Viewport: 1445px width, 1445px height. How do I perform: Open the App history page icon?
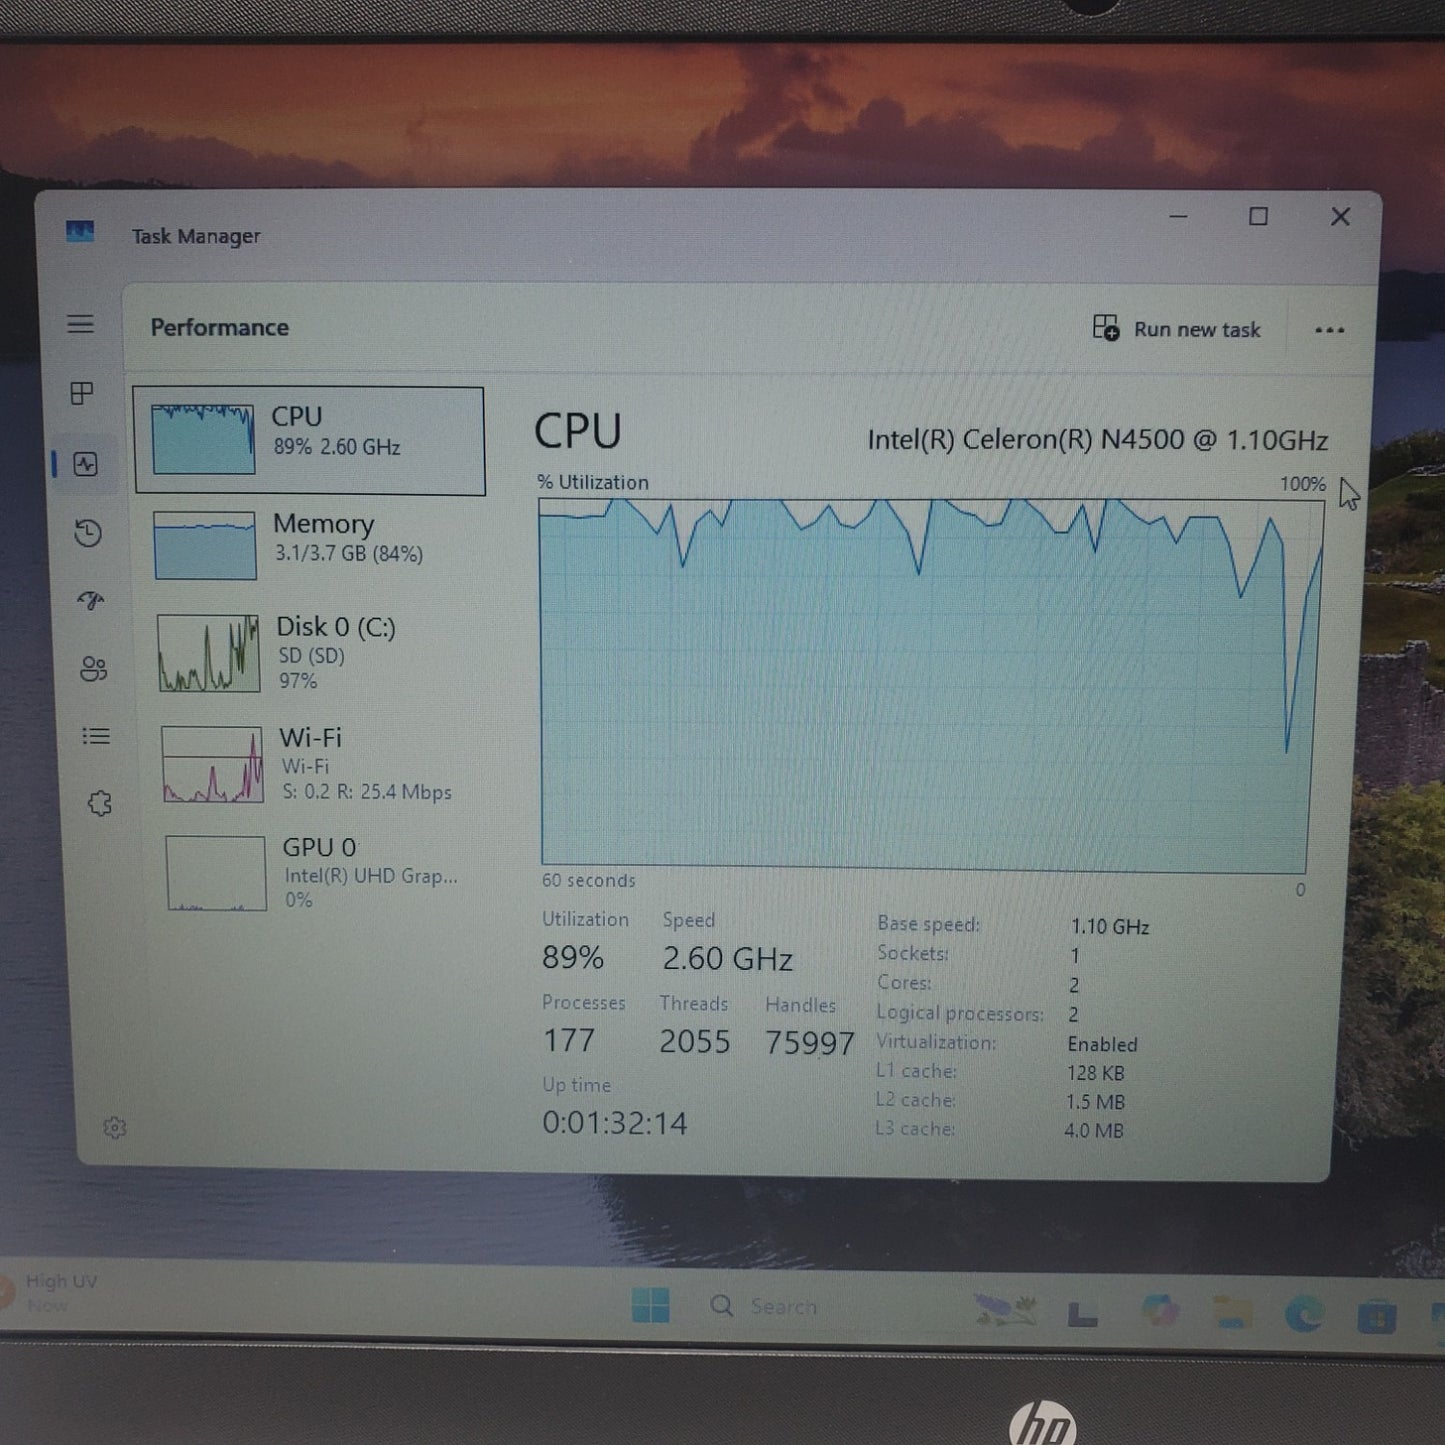tap(88, 533)
